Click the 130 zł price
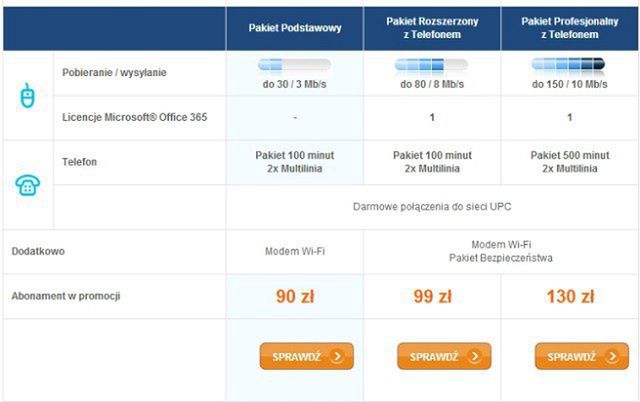 (x=570, y=297)
